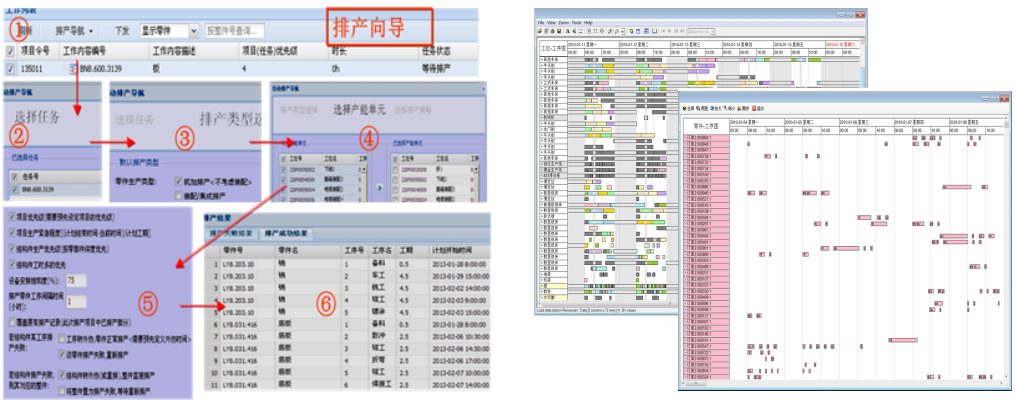This screenshot has width=1016, height=403.
Task: Click the 下发 toolbar button
Action: tap(122, 31)
